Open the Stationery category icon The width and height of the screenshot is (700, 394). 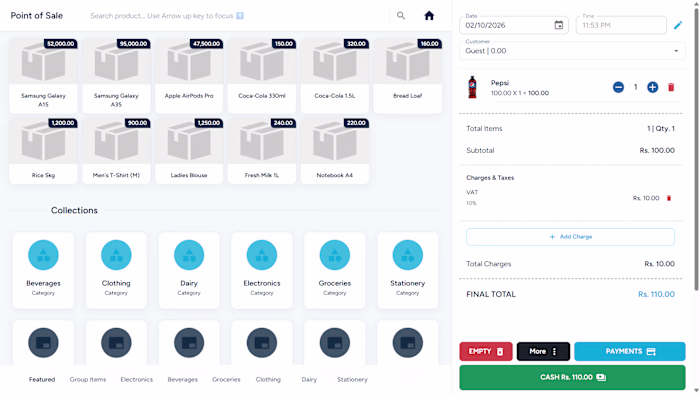[x=408, y=255]
